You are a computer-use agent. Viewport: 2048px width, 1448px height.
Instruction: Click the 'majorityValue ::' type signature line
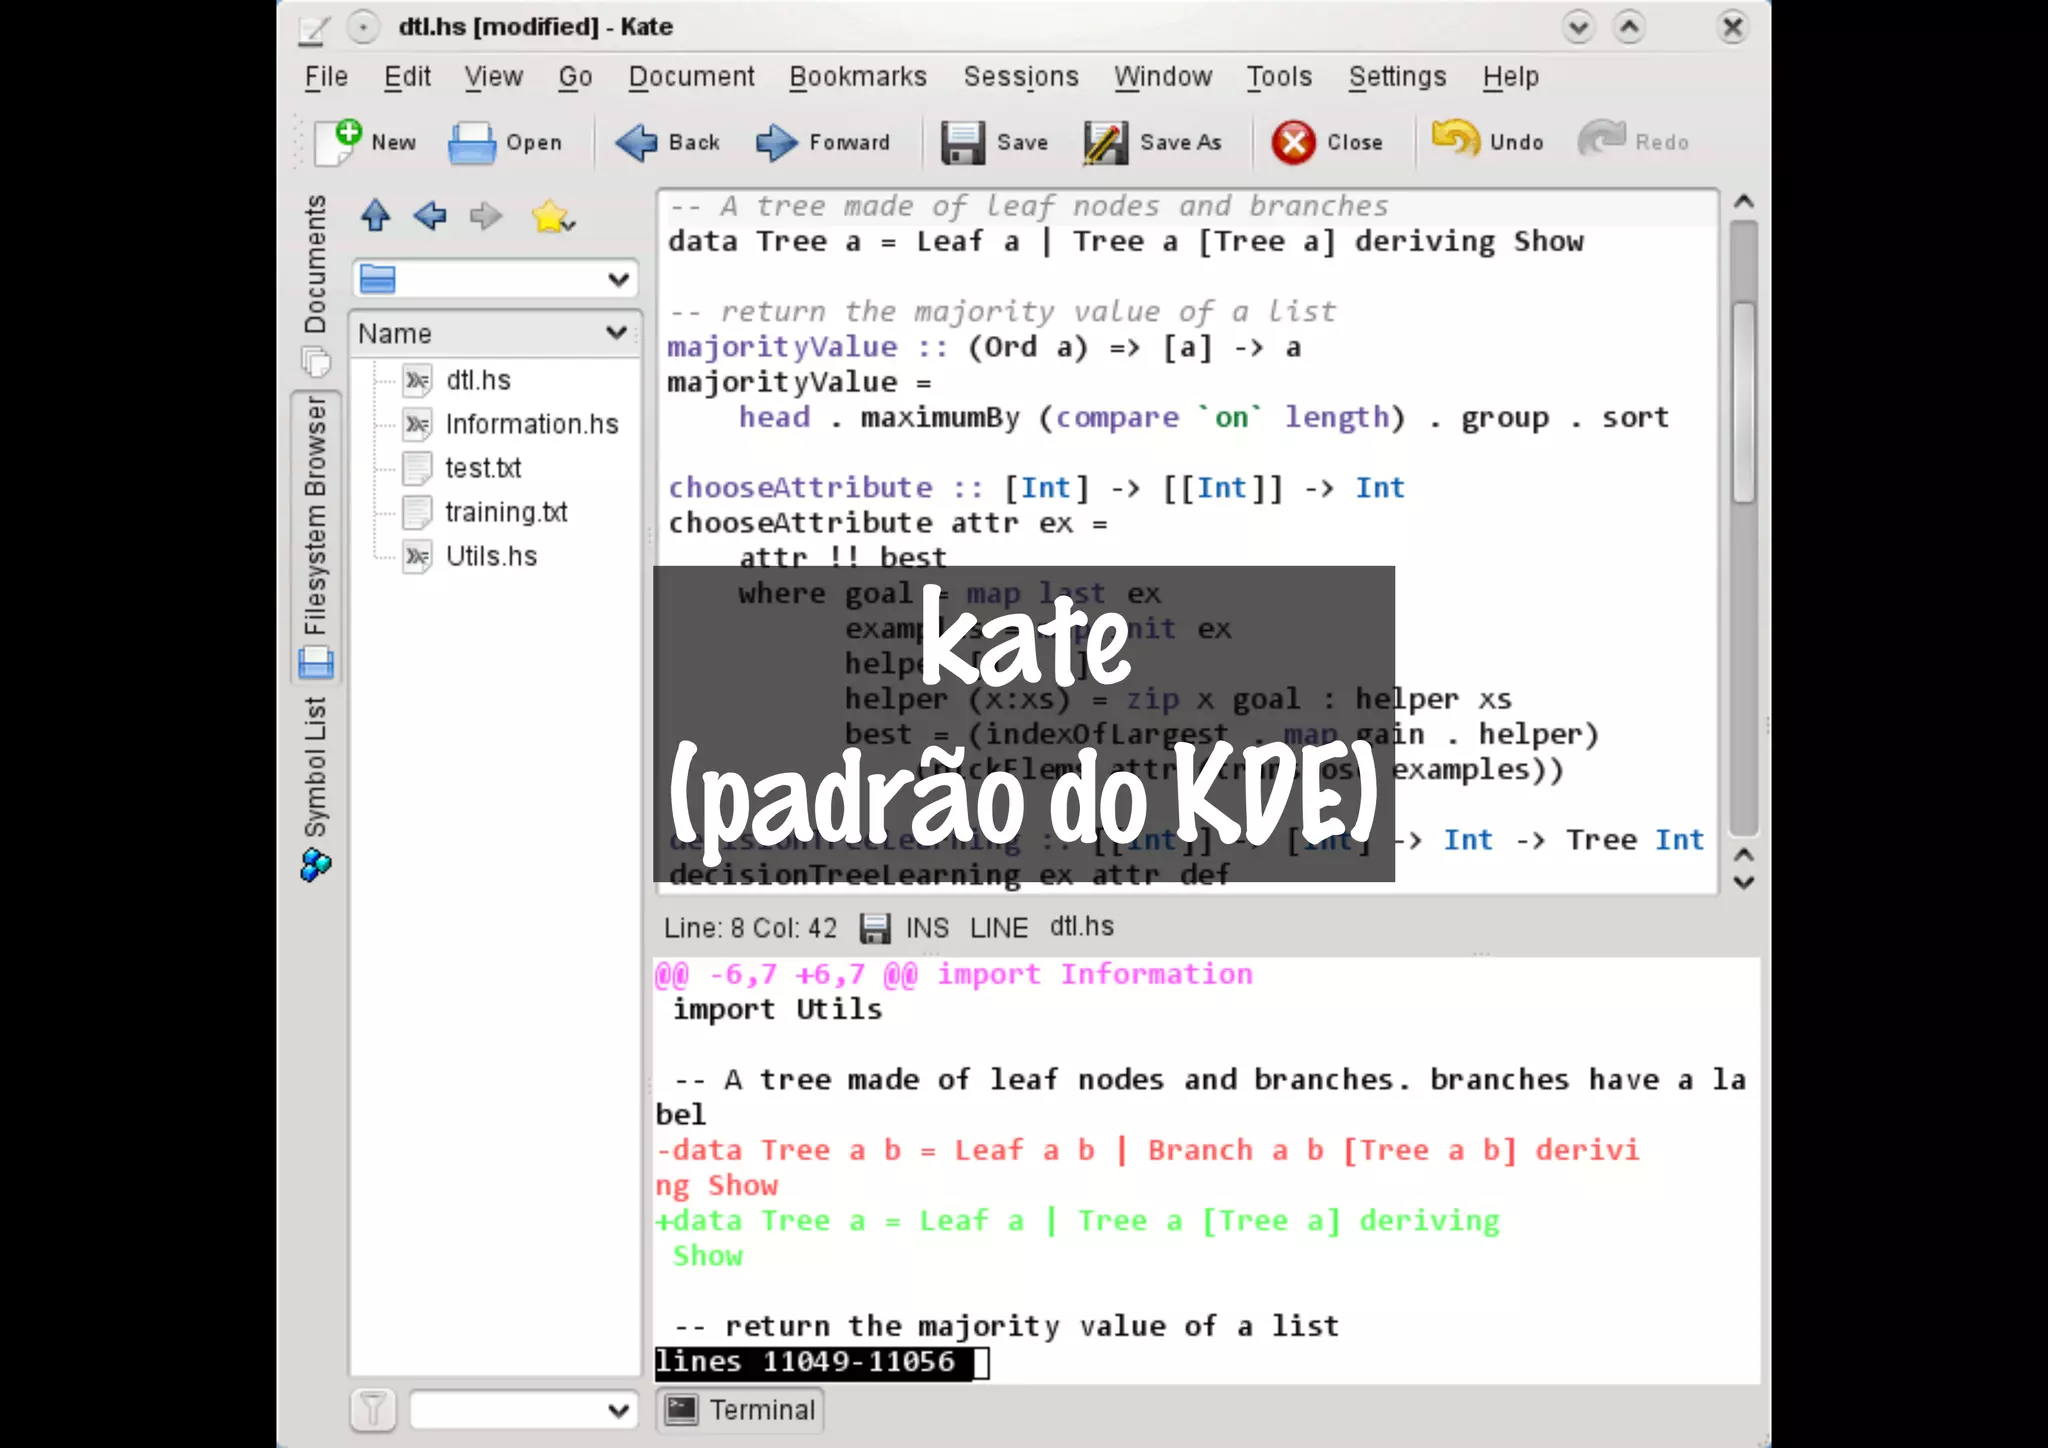click(984, 348)
